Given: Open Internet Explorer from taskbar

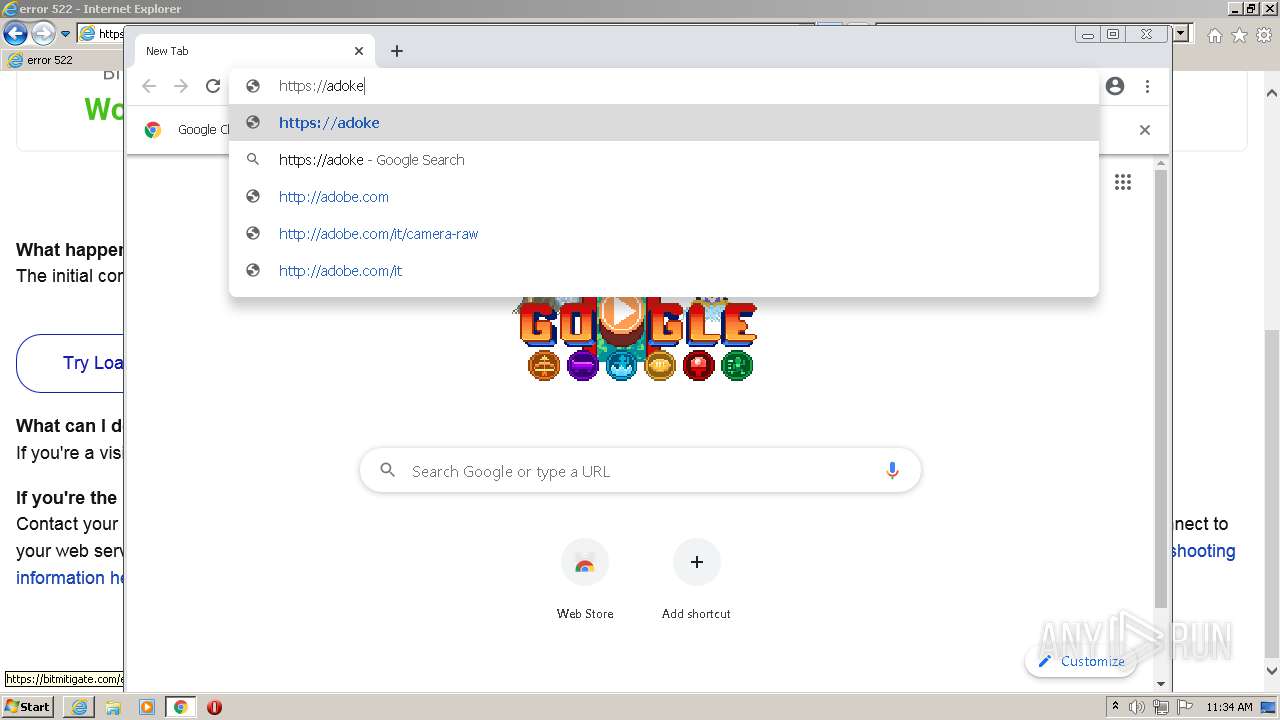Looking at the screenshot, I should coord(79,707).
